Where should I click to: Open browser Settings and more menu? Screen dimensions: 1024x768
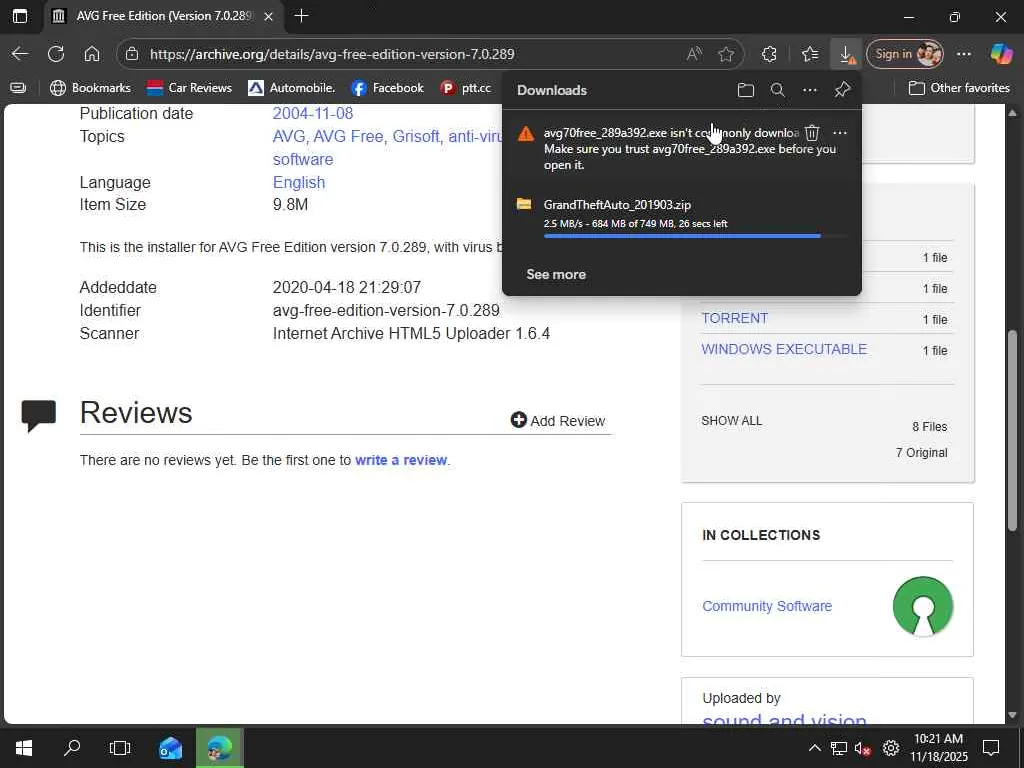(x=964, y=54)
